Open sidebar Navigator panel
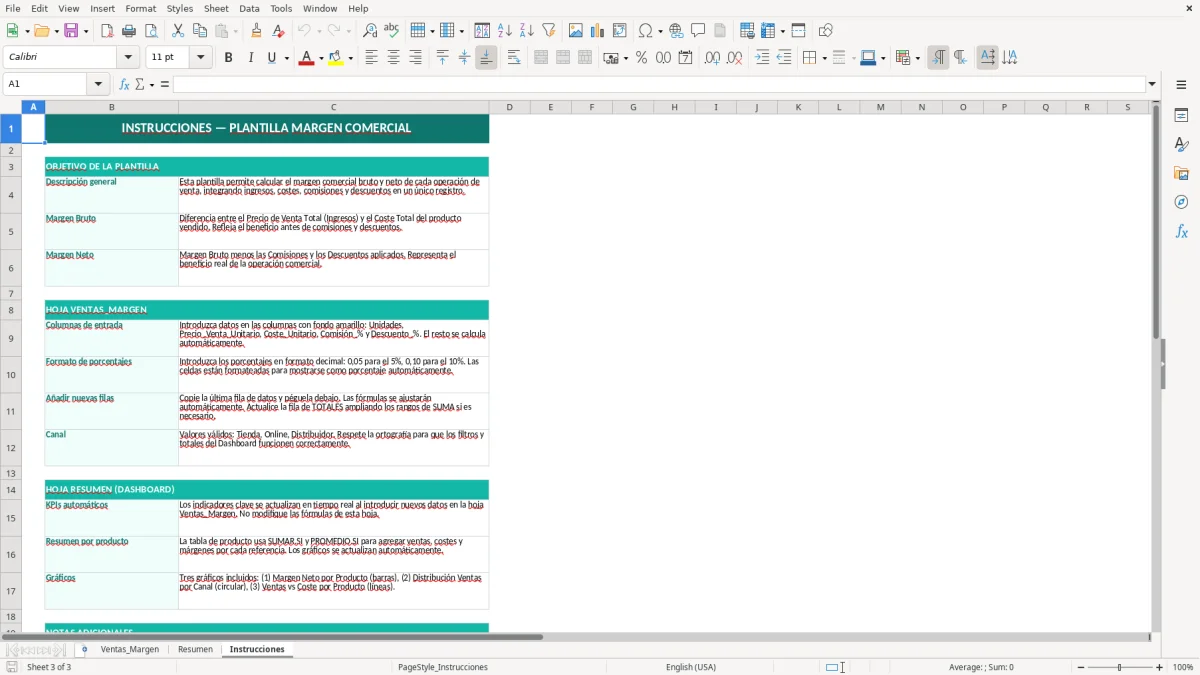 coord(1181,202)
